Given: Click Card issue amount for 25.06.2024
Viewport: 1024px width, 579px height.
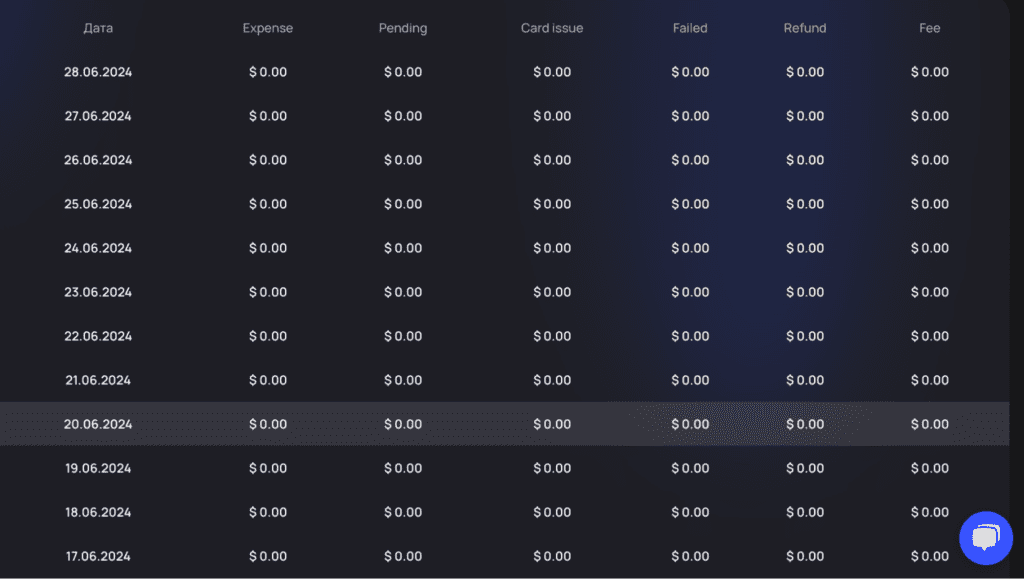Looking at the screenshot, I should coord(552,204).
